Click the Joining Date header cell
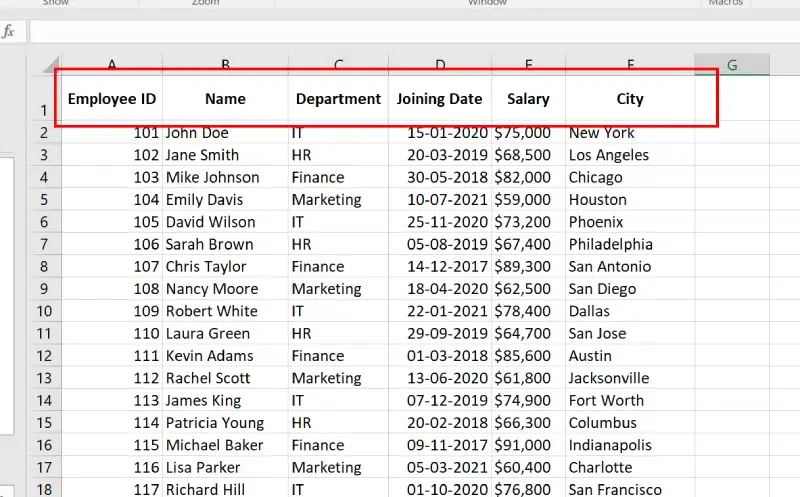This screenshot has height=497, width=800. [x=439, y=99]
